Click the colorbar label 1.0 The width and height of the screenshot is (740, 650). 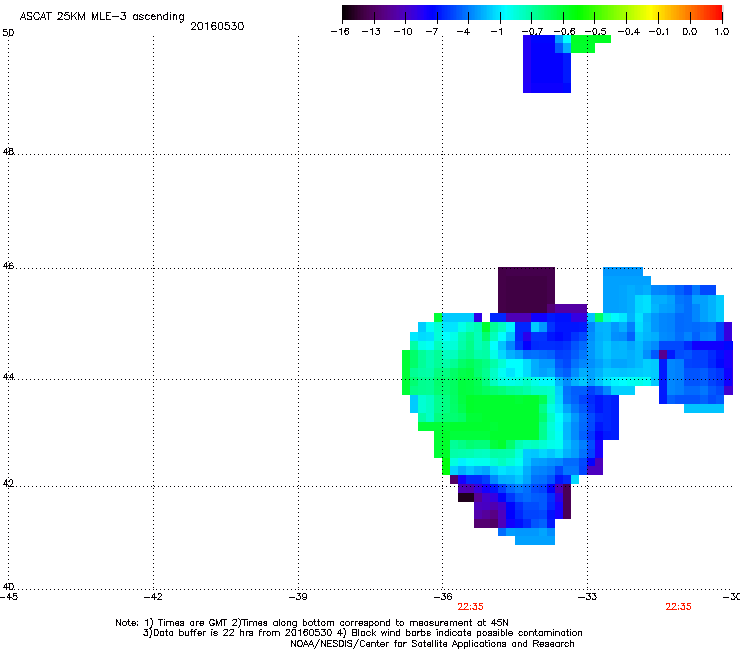click(722, 32)
